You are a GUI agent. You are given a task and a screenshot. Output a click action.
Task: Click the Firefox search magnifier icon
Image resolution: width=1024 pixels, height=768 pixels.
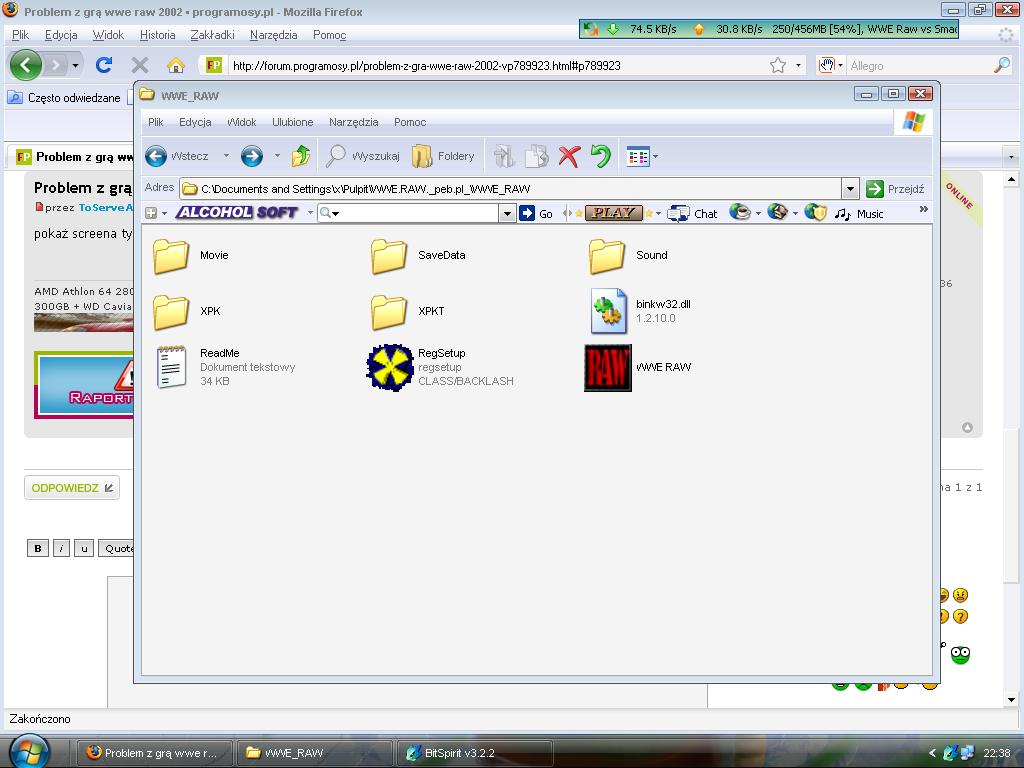(x=1002, y=65)
